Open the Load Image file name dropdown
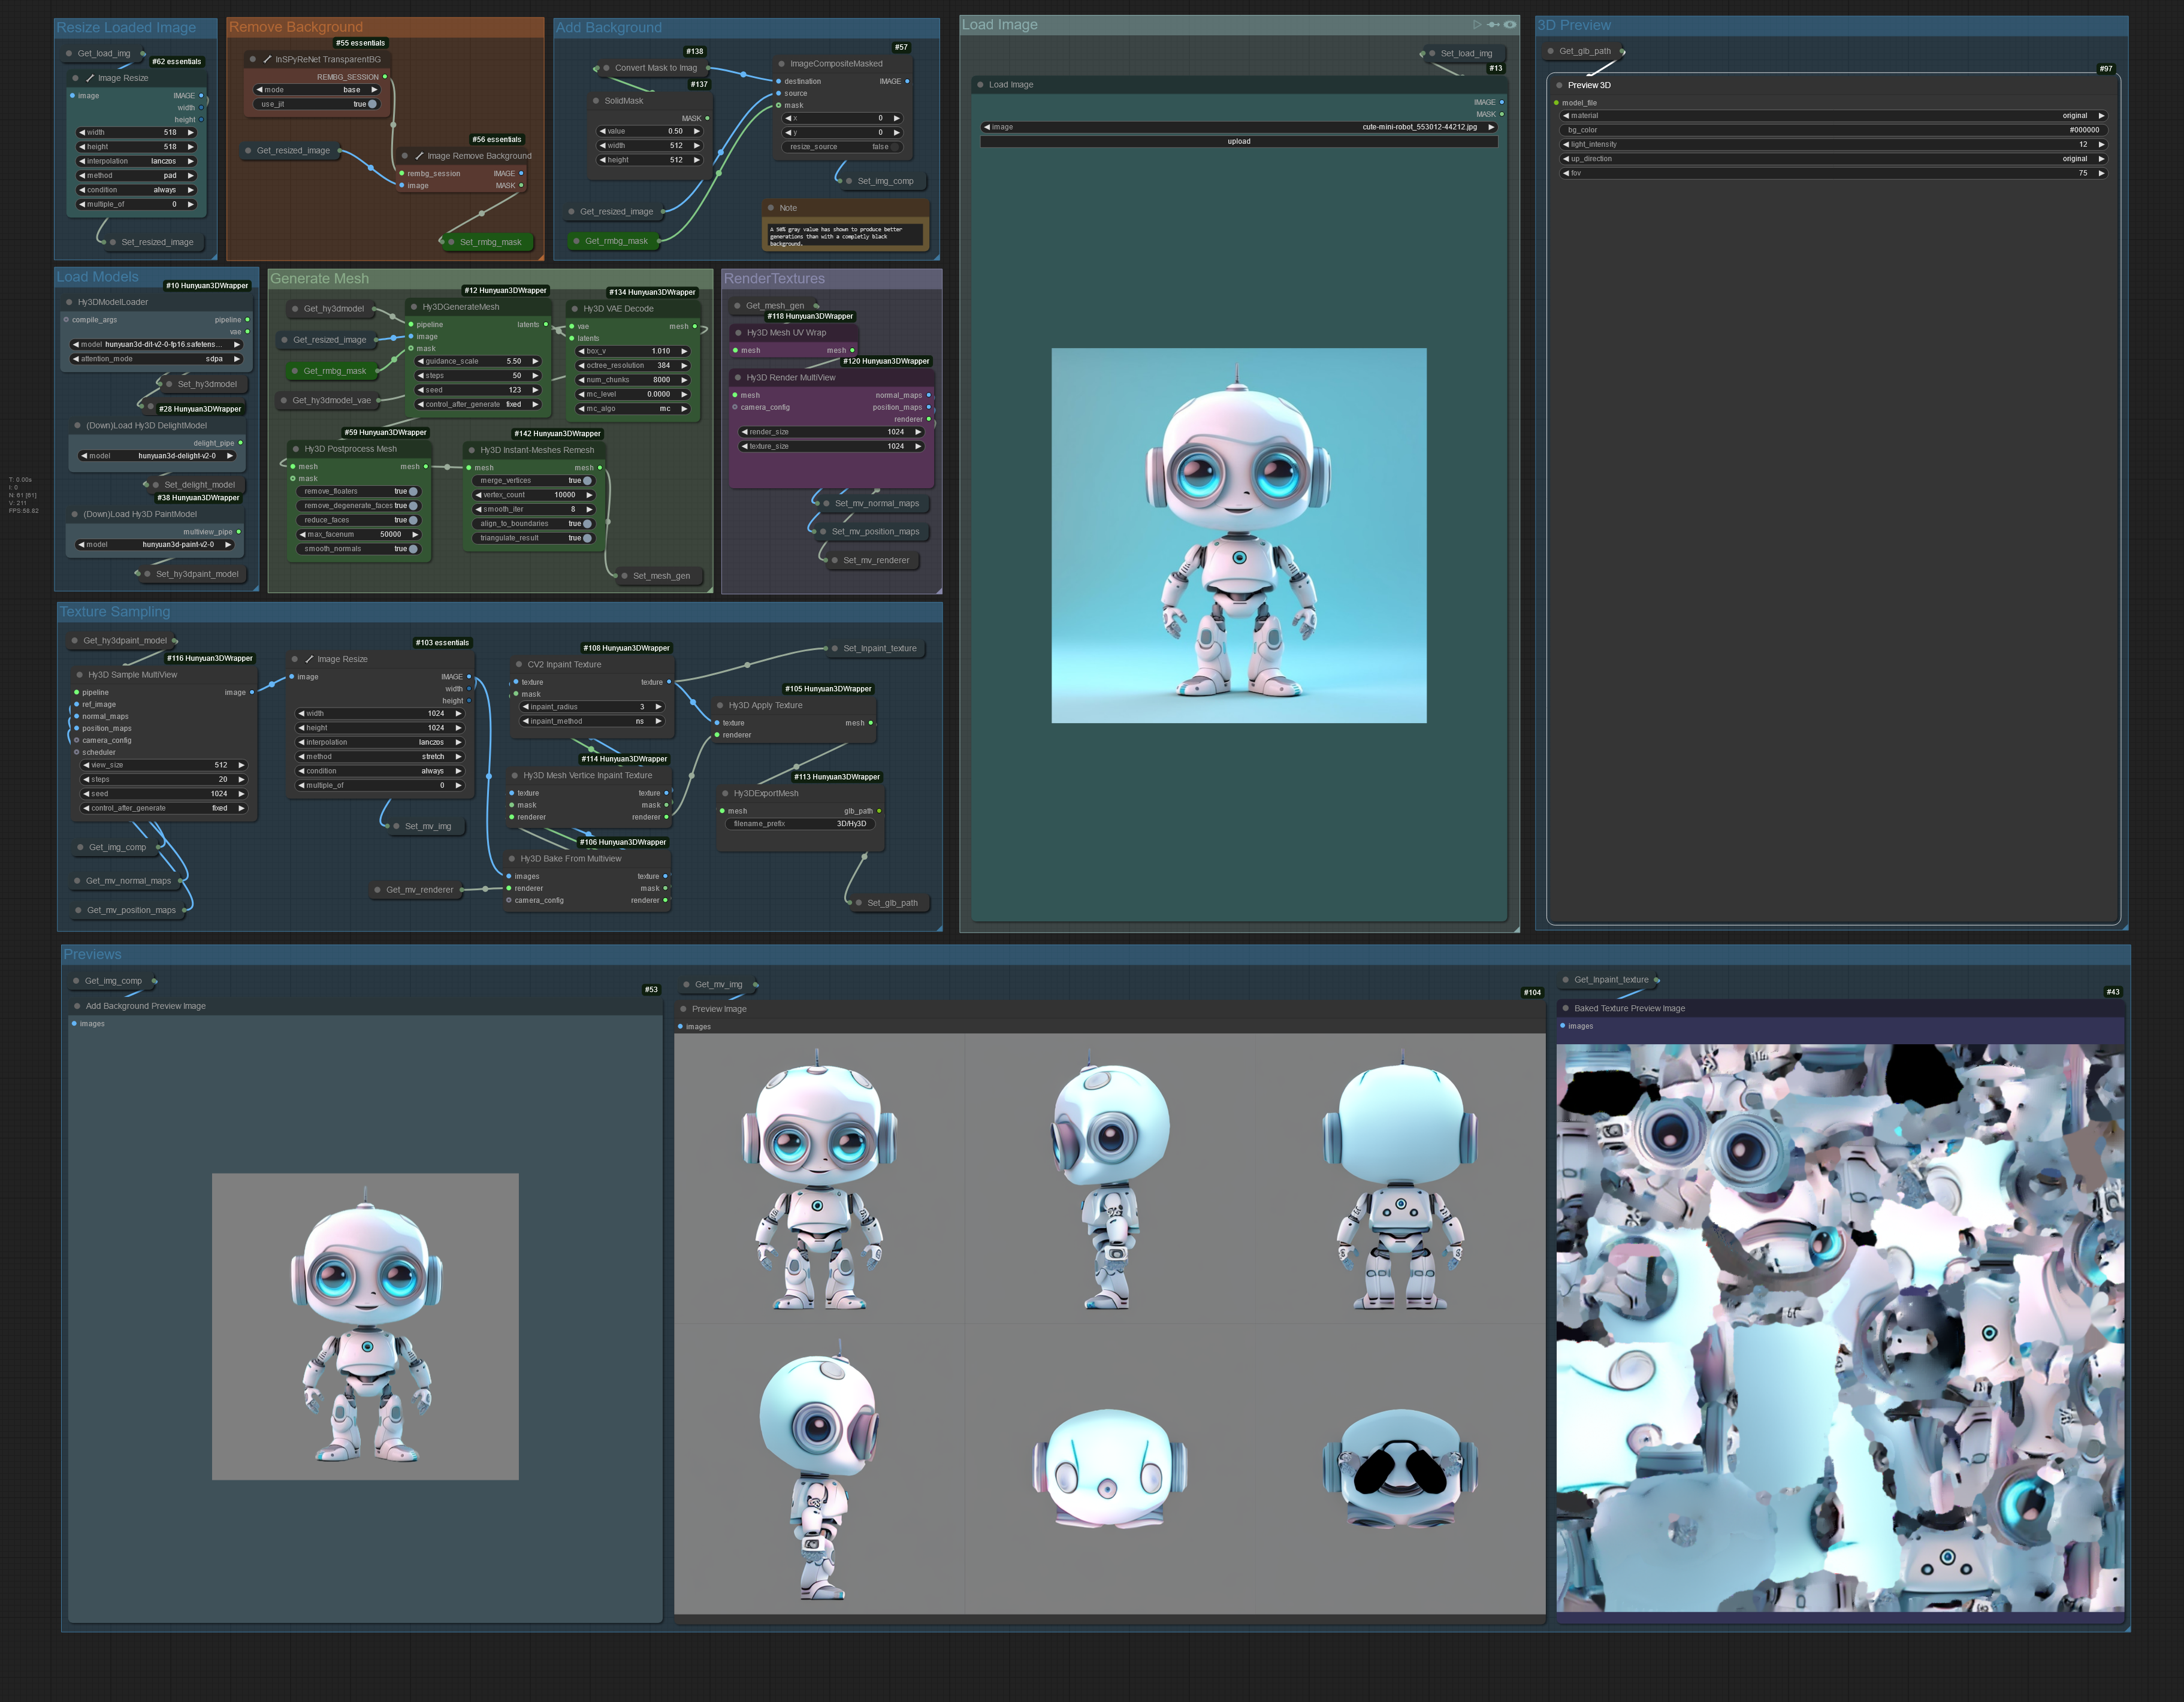The height and width of the screenshot is (1702, 2184). (1238, 127)
